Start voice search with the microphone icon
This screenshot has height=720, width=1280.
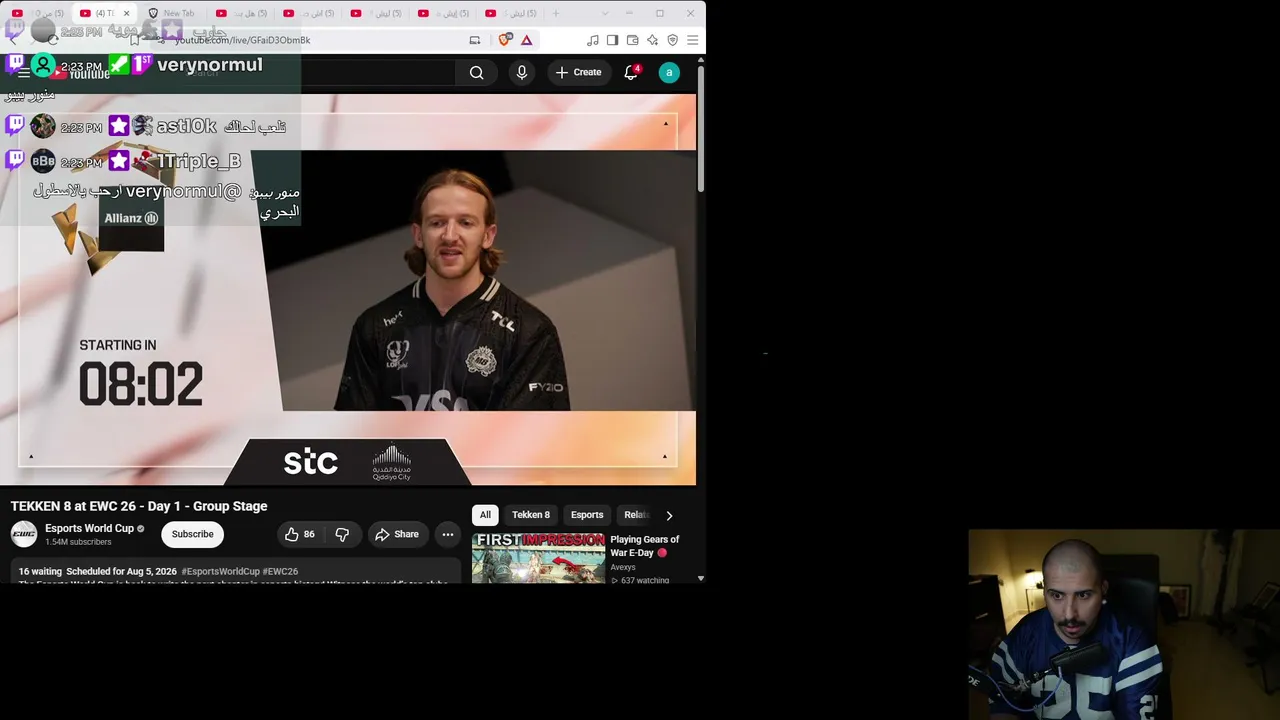point(521,72)
